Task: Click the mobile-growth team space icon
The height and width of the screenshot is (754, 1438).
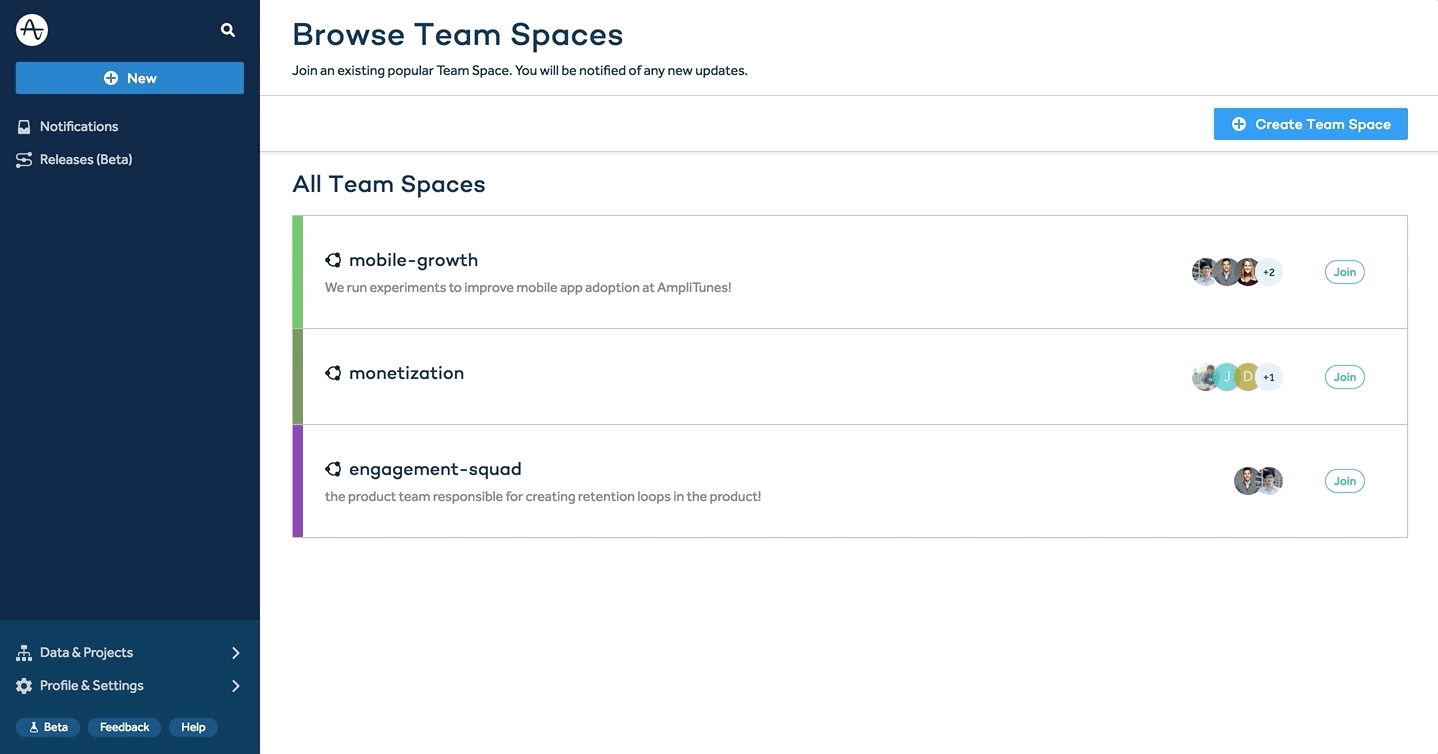Action: click(x=333, y=260)
